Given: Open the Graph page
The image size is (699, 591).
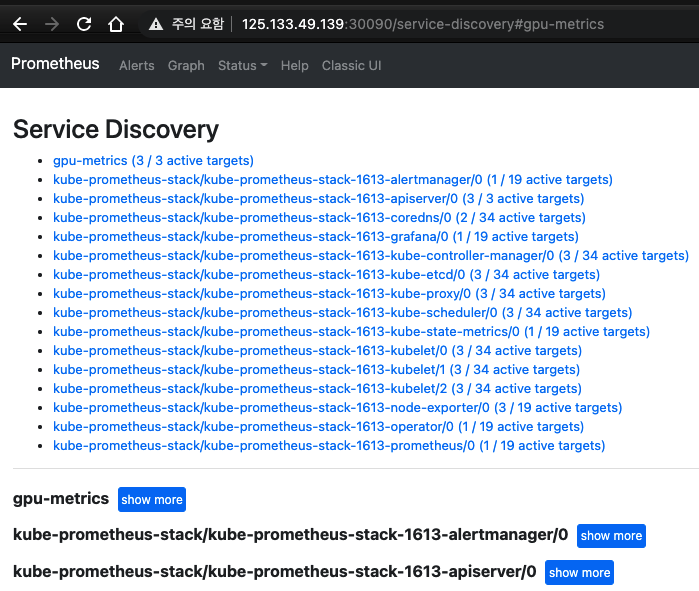Looking at the screenshot, I should click(x=186, y=66).
